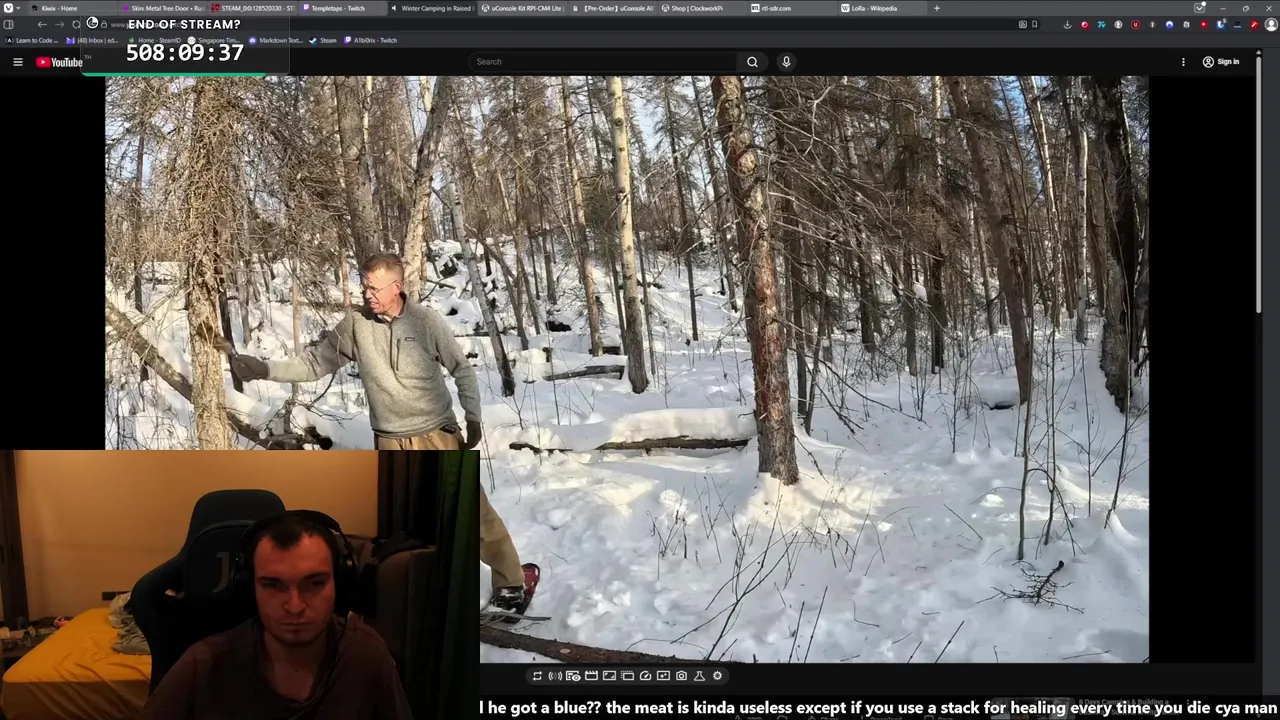
Task: Open the Markdown Text bookmark
Action: (276, 40)
